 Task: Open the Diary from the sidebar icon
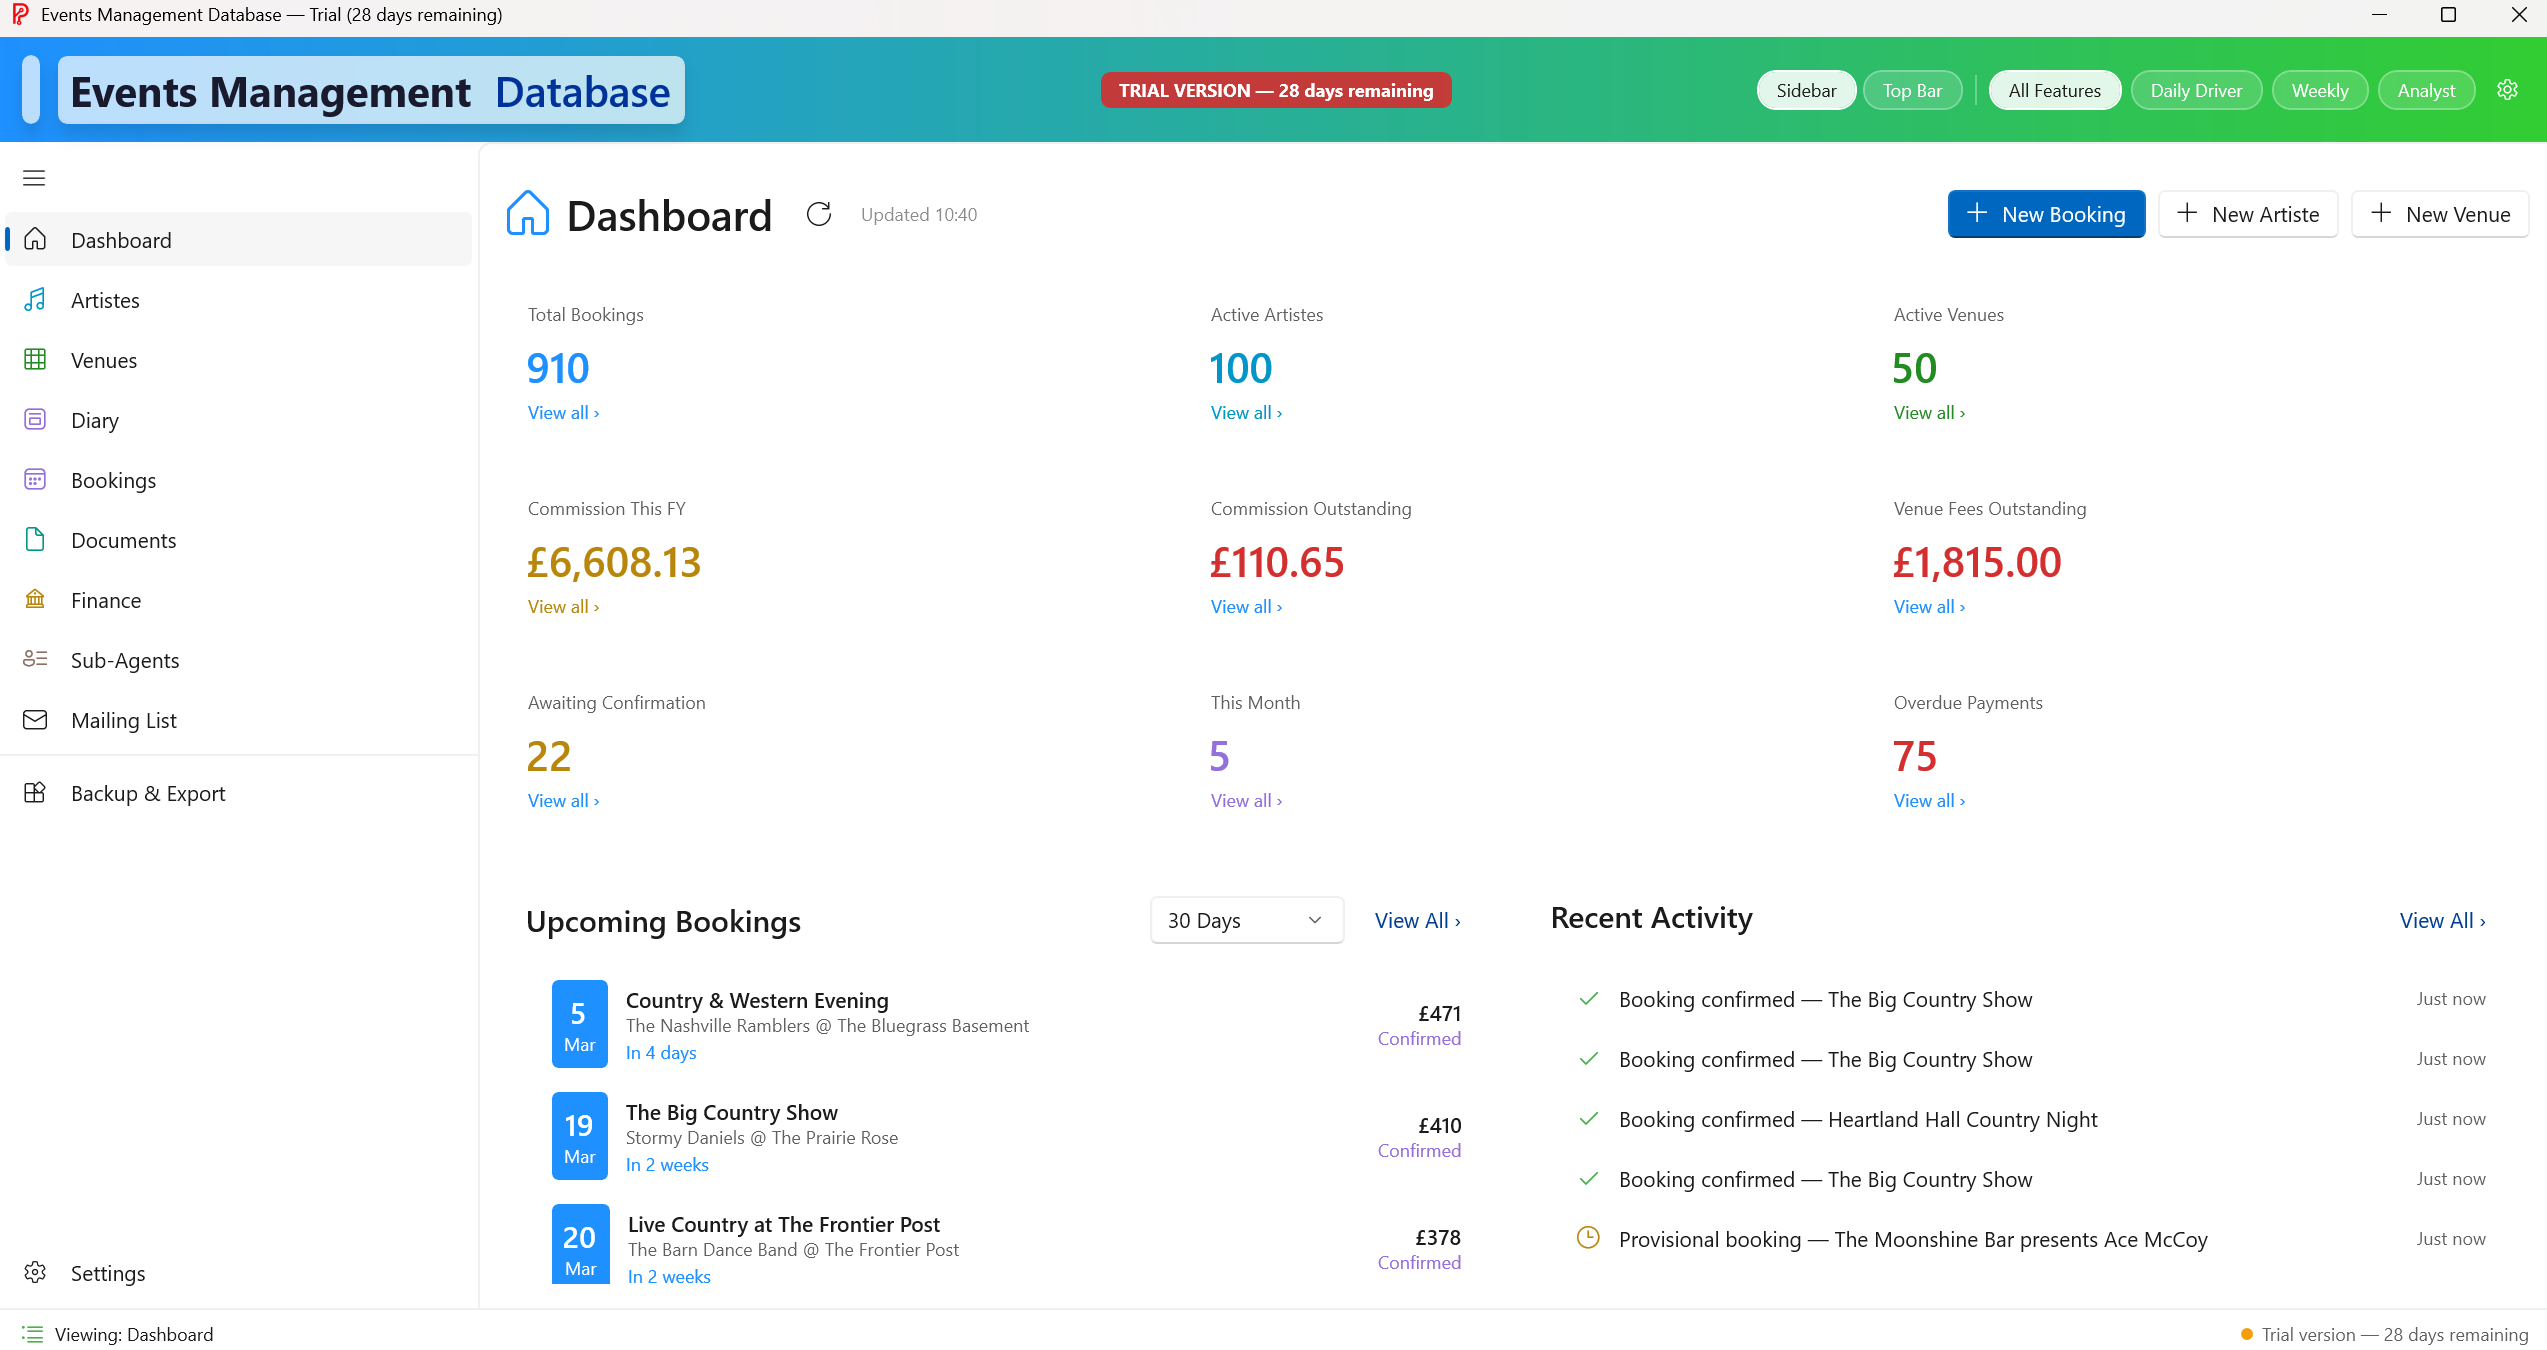tap(35, 420)
